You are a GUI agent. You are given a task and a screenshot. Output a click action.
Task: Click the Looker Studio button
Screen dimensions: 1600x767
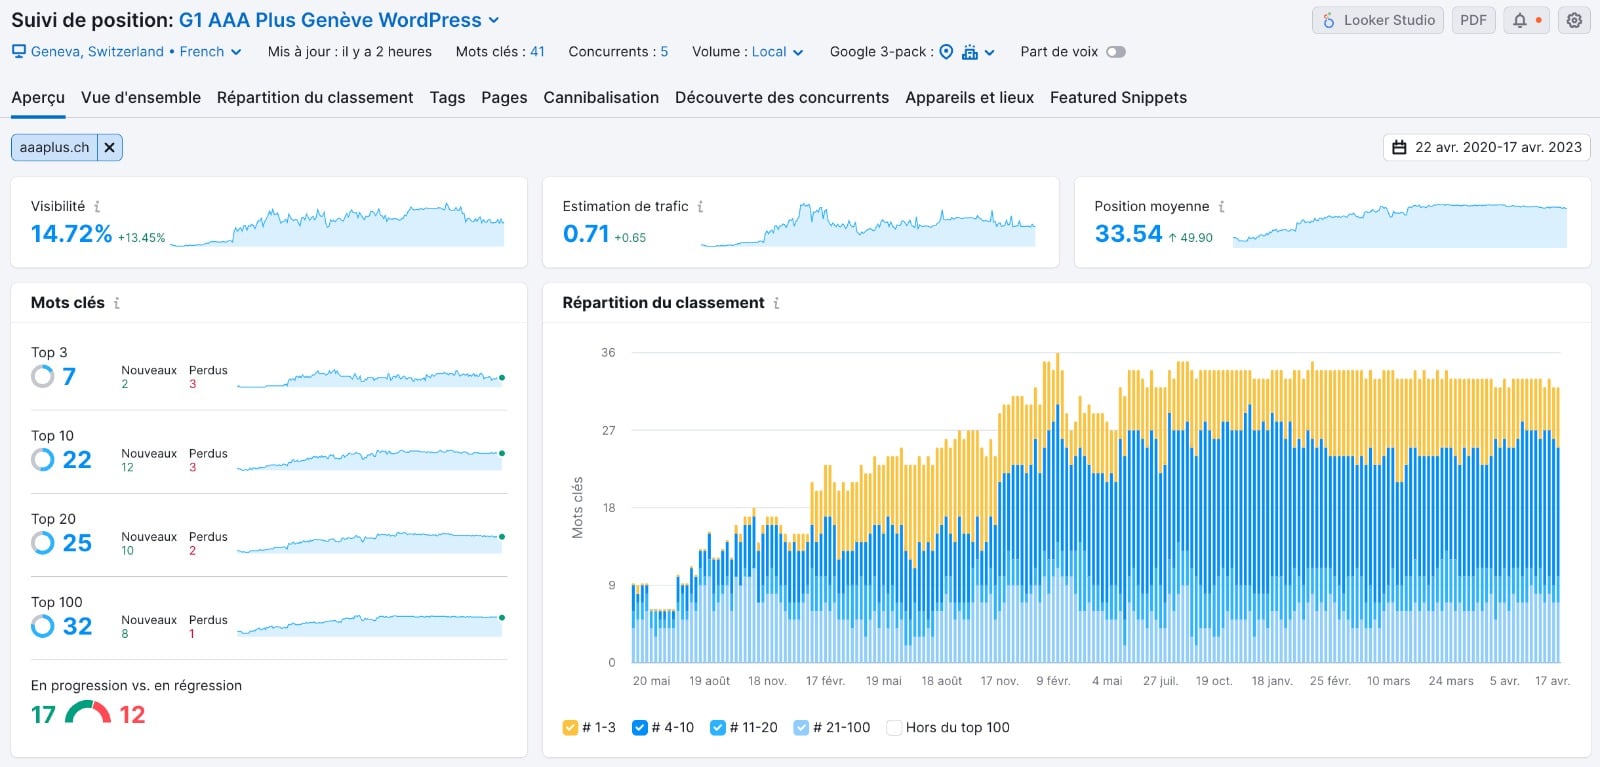click(x=1377, y=20)
